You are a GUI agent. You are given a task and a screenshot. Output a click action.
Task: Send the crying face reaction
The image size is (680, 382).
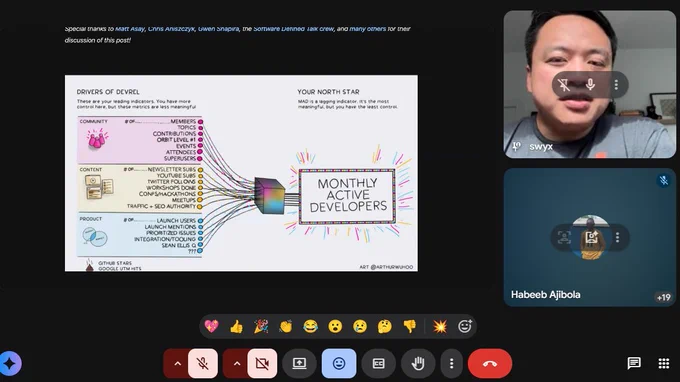point(360,326)
